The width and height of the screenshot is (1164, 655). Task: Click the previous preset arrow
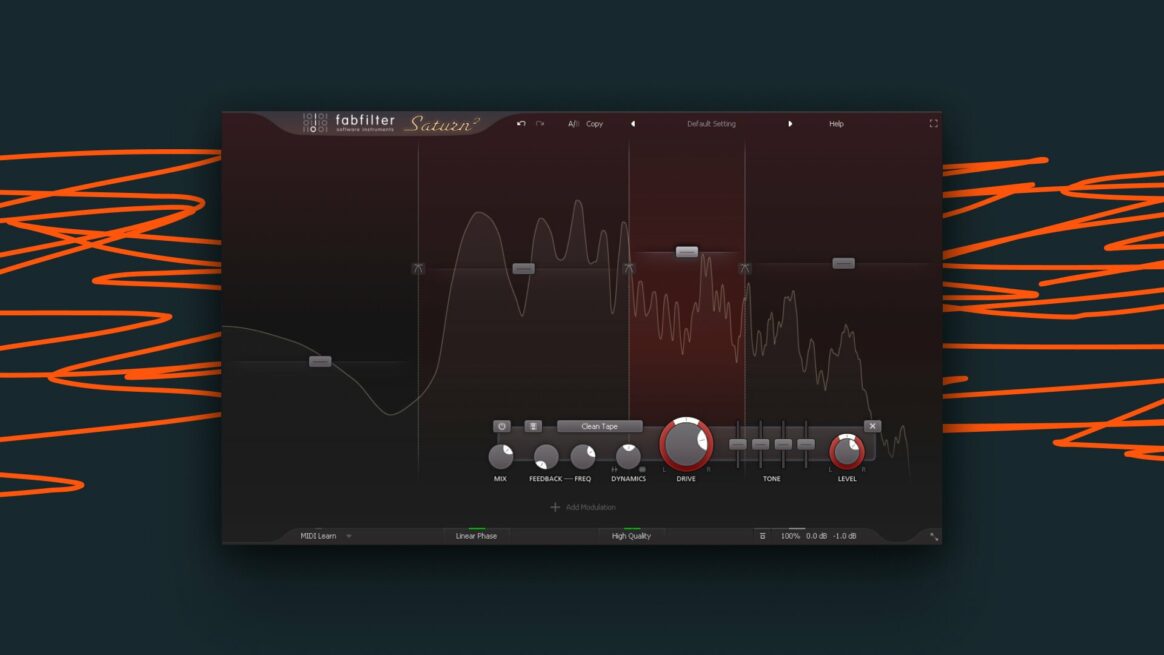point(632,123)
